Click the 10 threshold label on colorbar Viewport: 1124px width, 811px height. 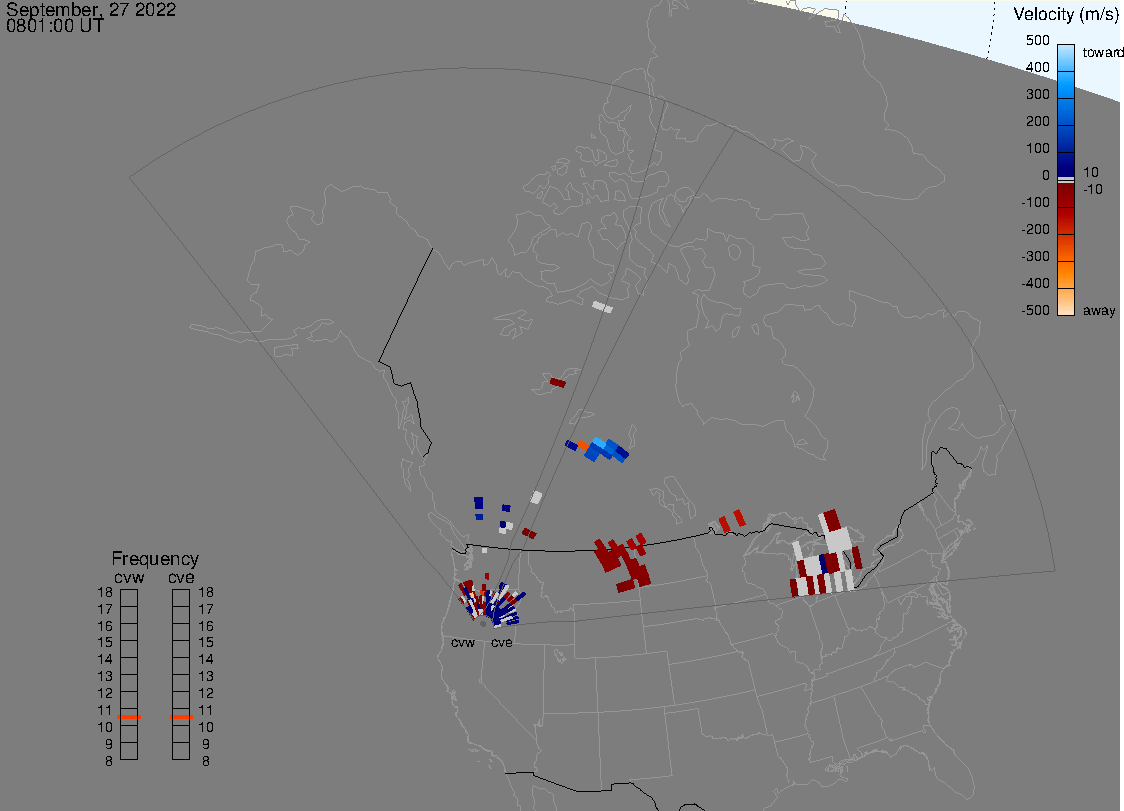pyautogui.click(x=1090, y=172)
